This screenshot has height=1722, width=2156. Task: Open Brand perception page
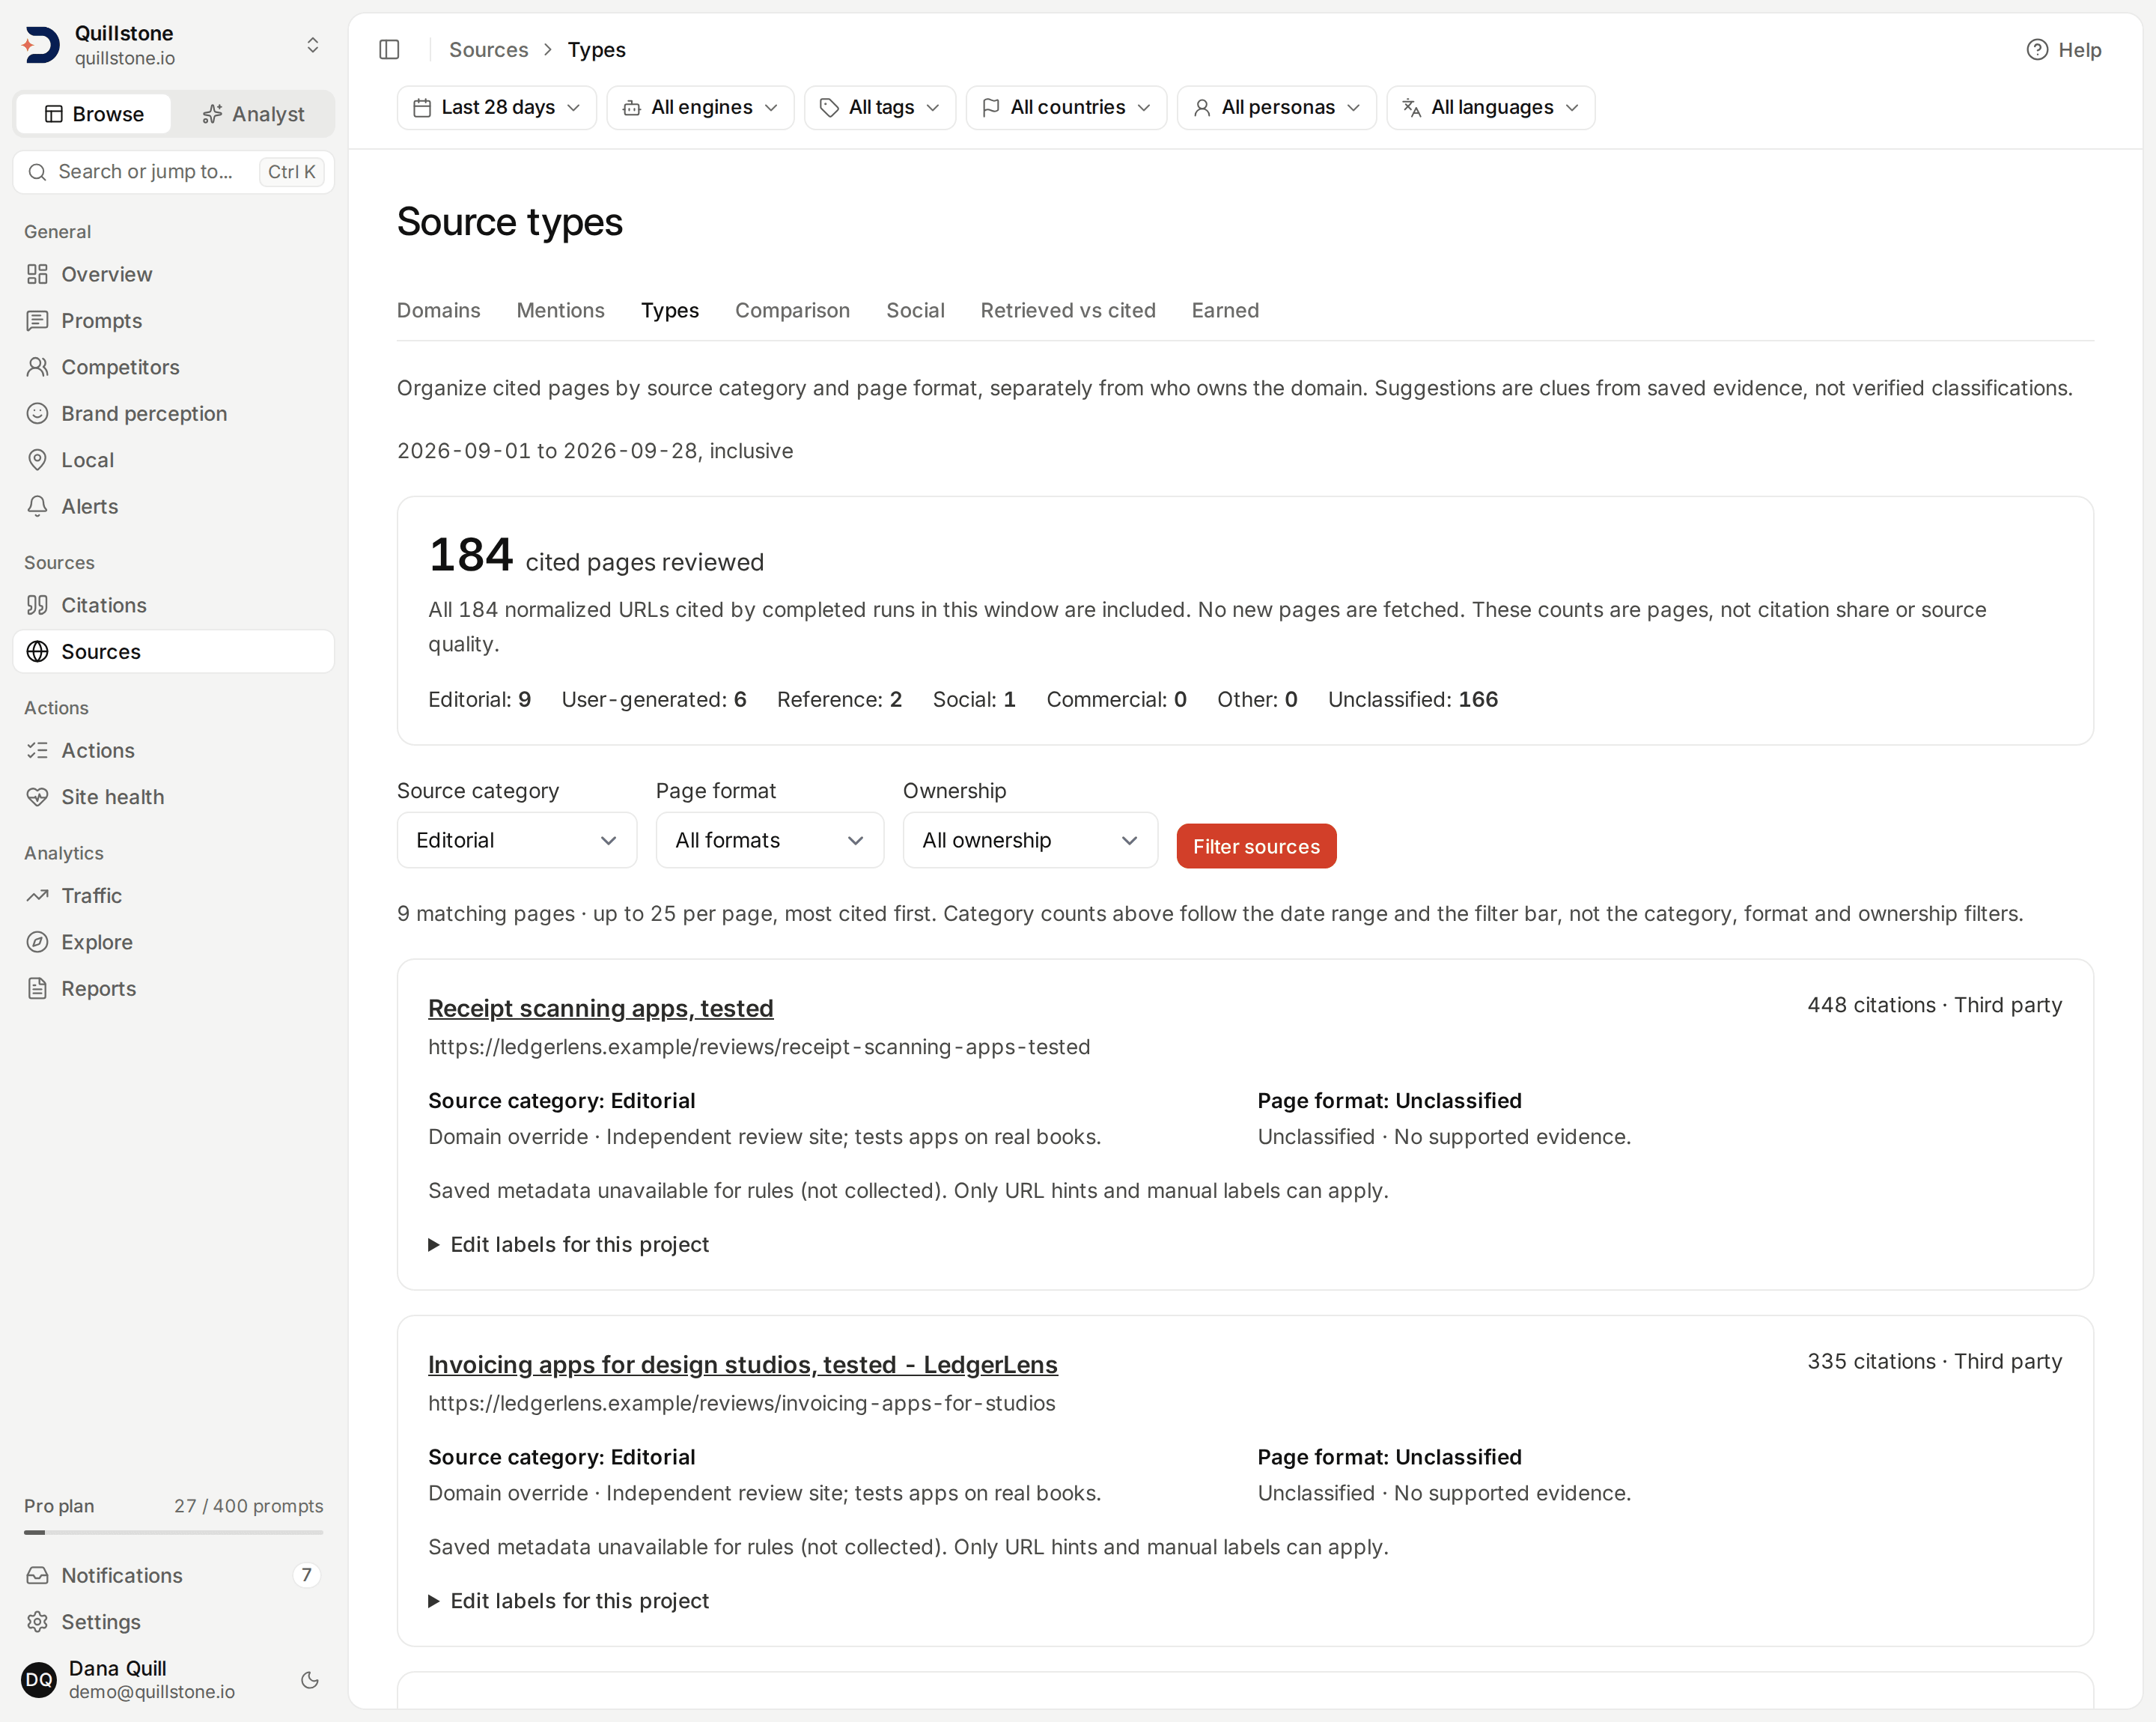174,413
